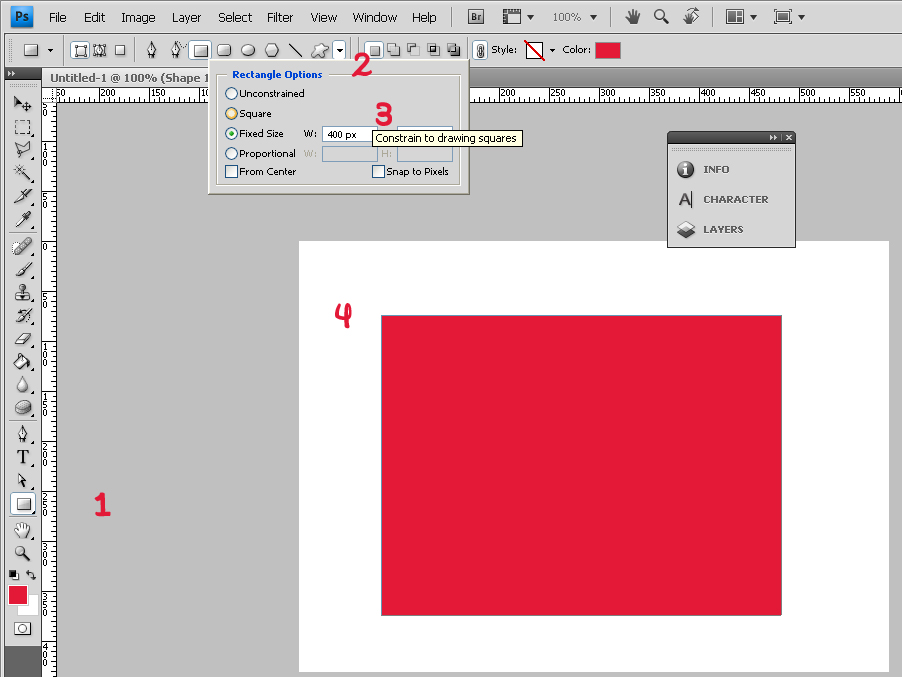Select the Custom Shape tool in options bar
This screenshot has height=677, width=902.
(x=319, y=50)
